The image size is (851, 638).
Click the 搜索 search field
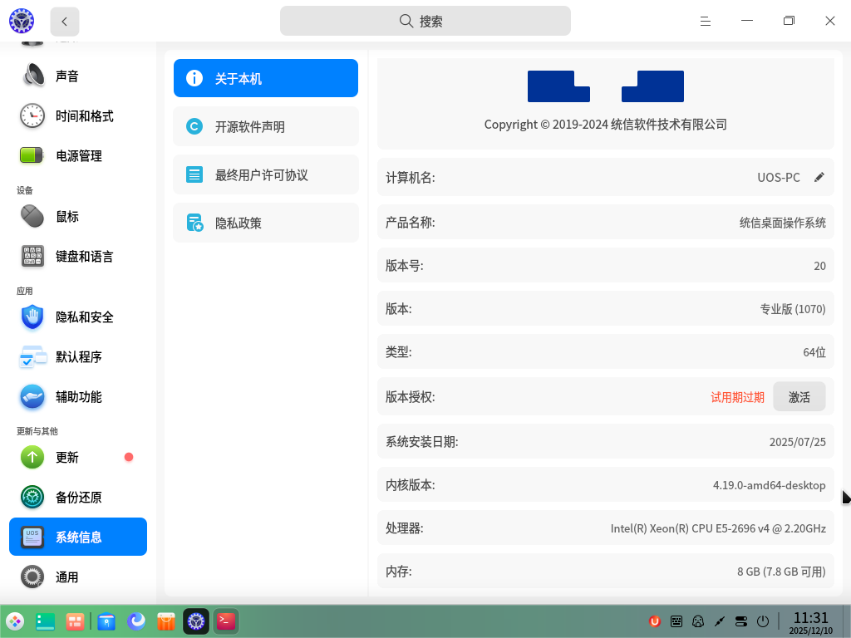pos(424,20)
